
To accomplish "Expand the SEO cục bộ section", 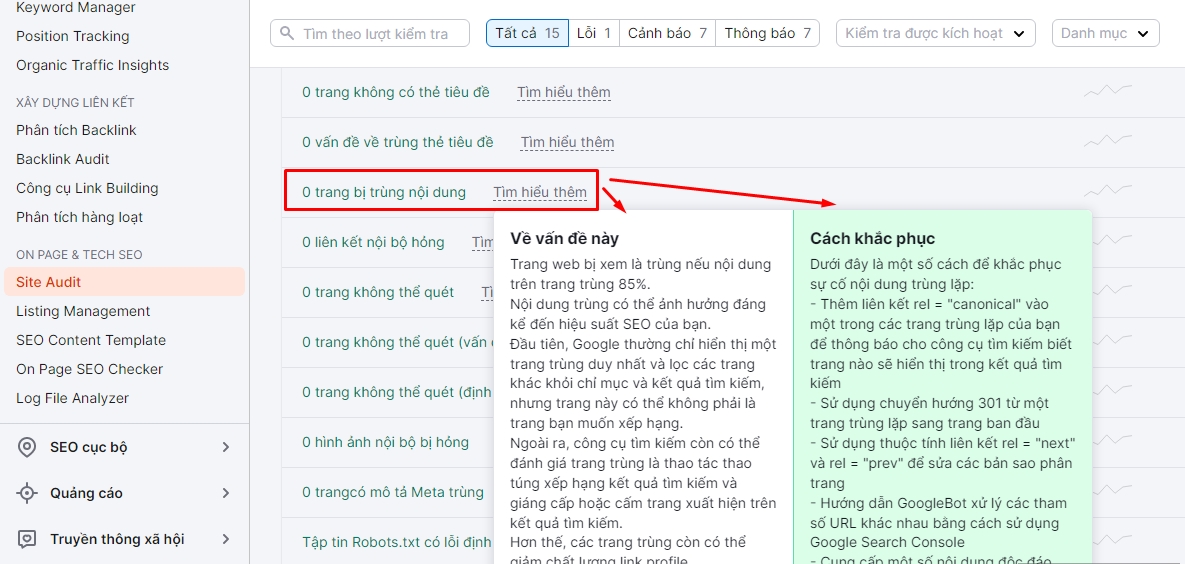I will 225,448.
